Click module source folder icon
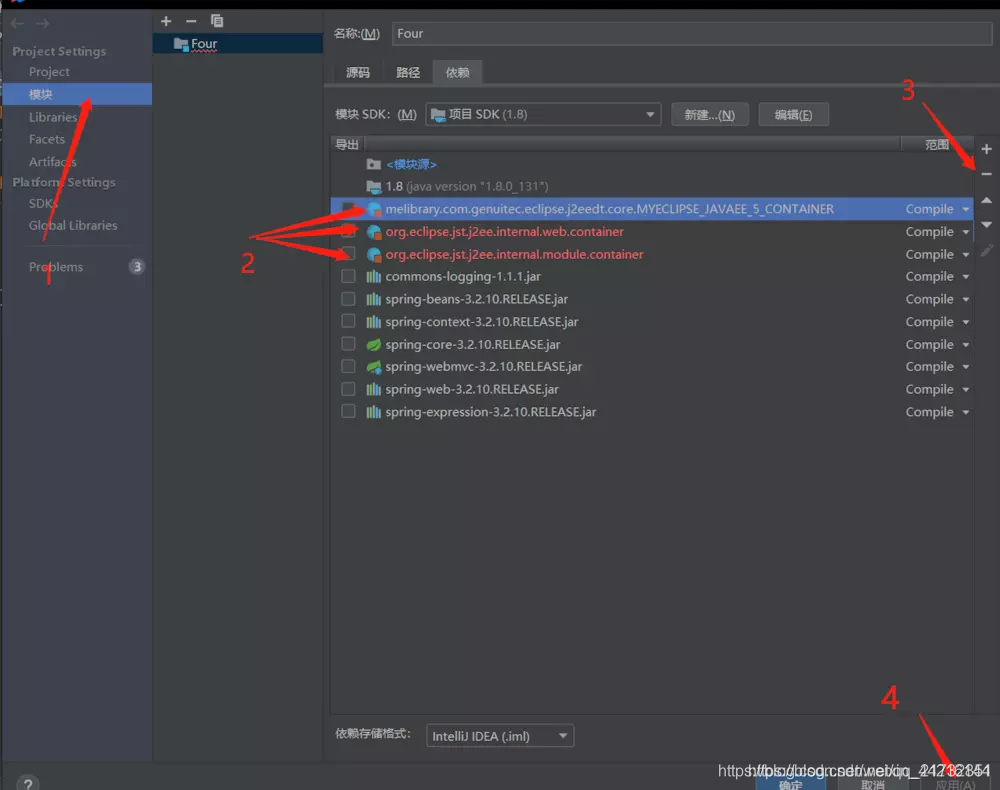The height and width of the screenshot is (790, 1000). point(374,164)
